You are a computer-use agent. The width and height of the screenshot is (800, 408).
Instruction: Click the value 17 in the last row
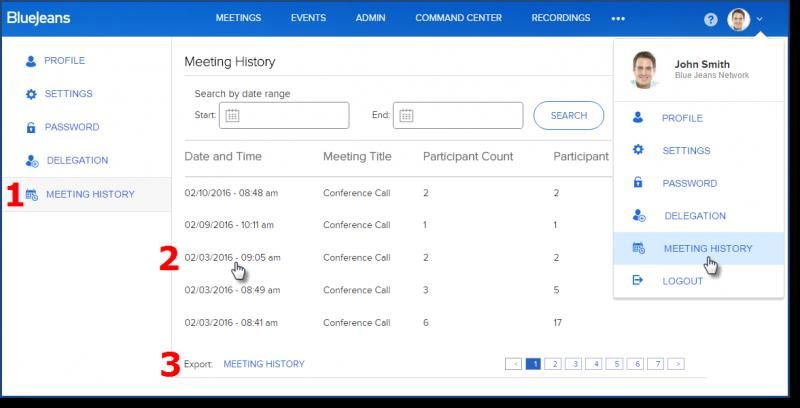(x=558, y=322)
